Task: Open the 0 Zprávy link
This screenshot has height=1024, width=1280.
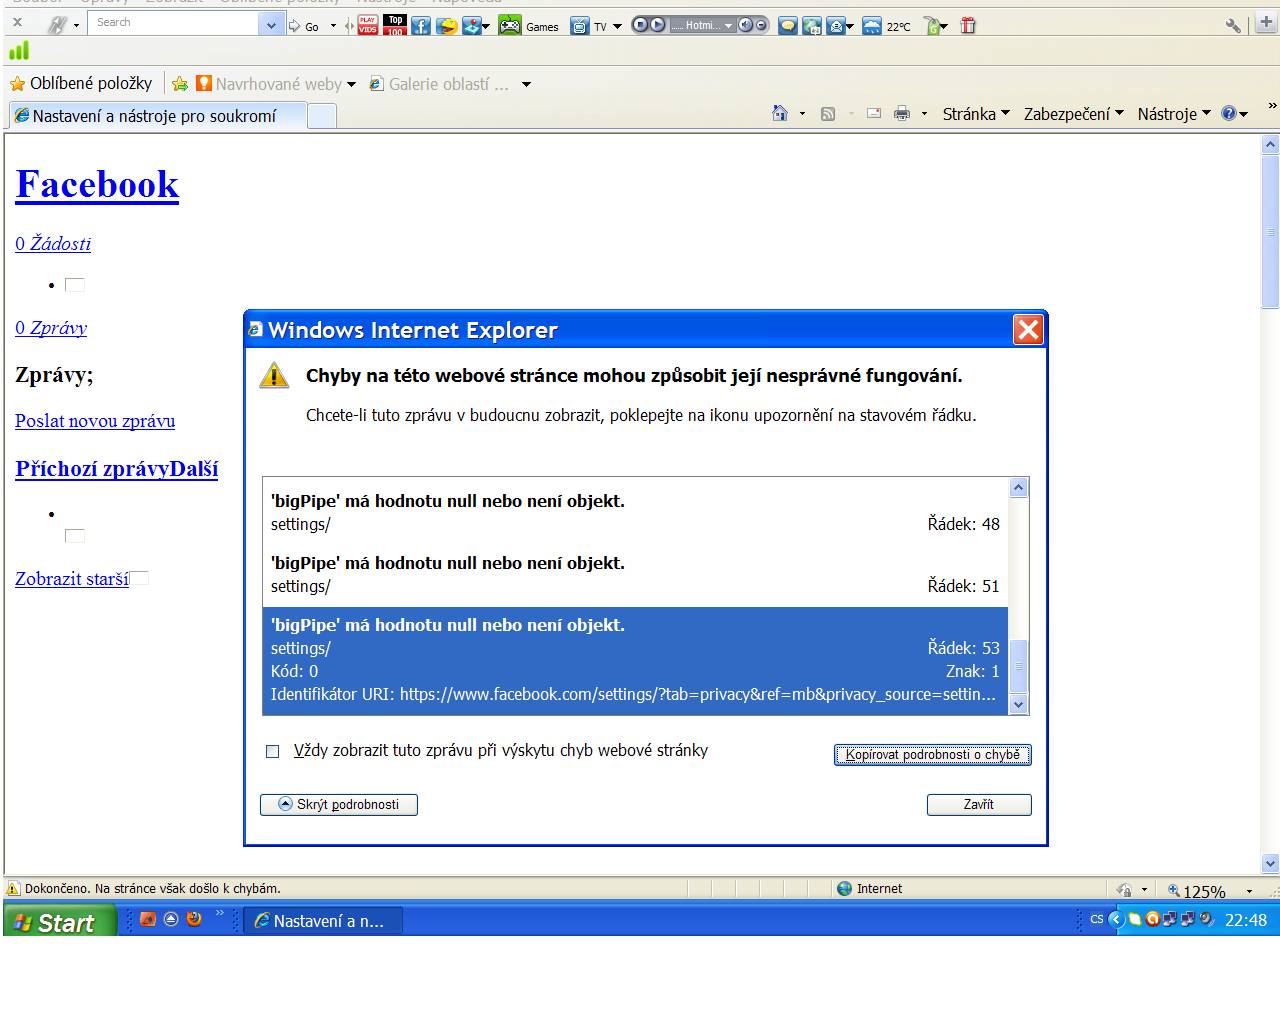Action: [x=51, y=327]
